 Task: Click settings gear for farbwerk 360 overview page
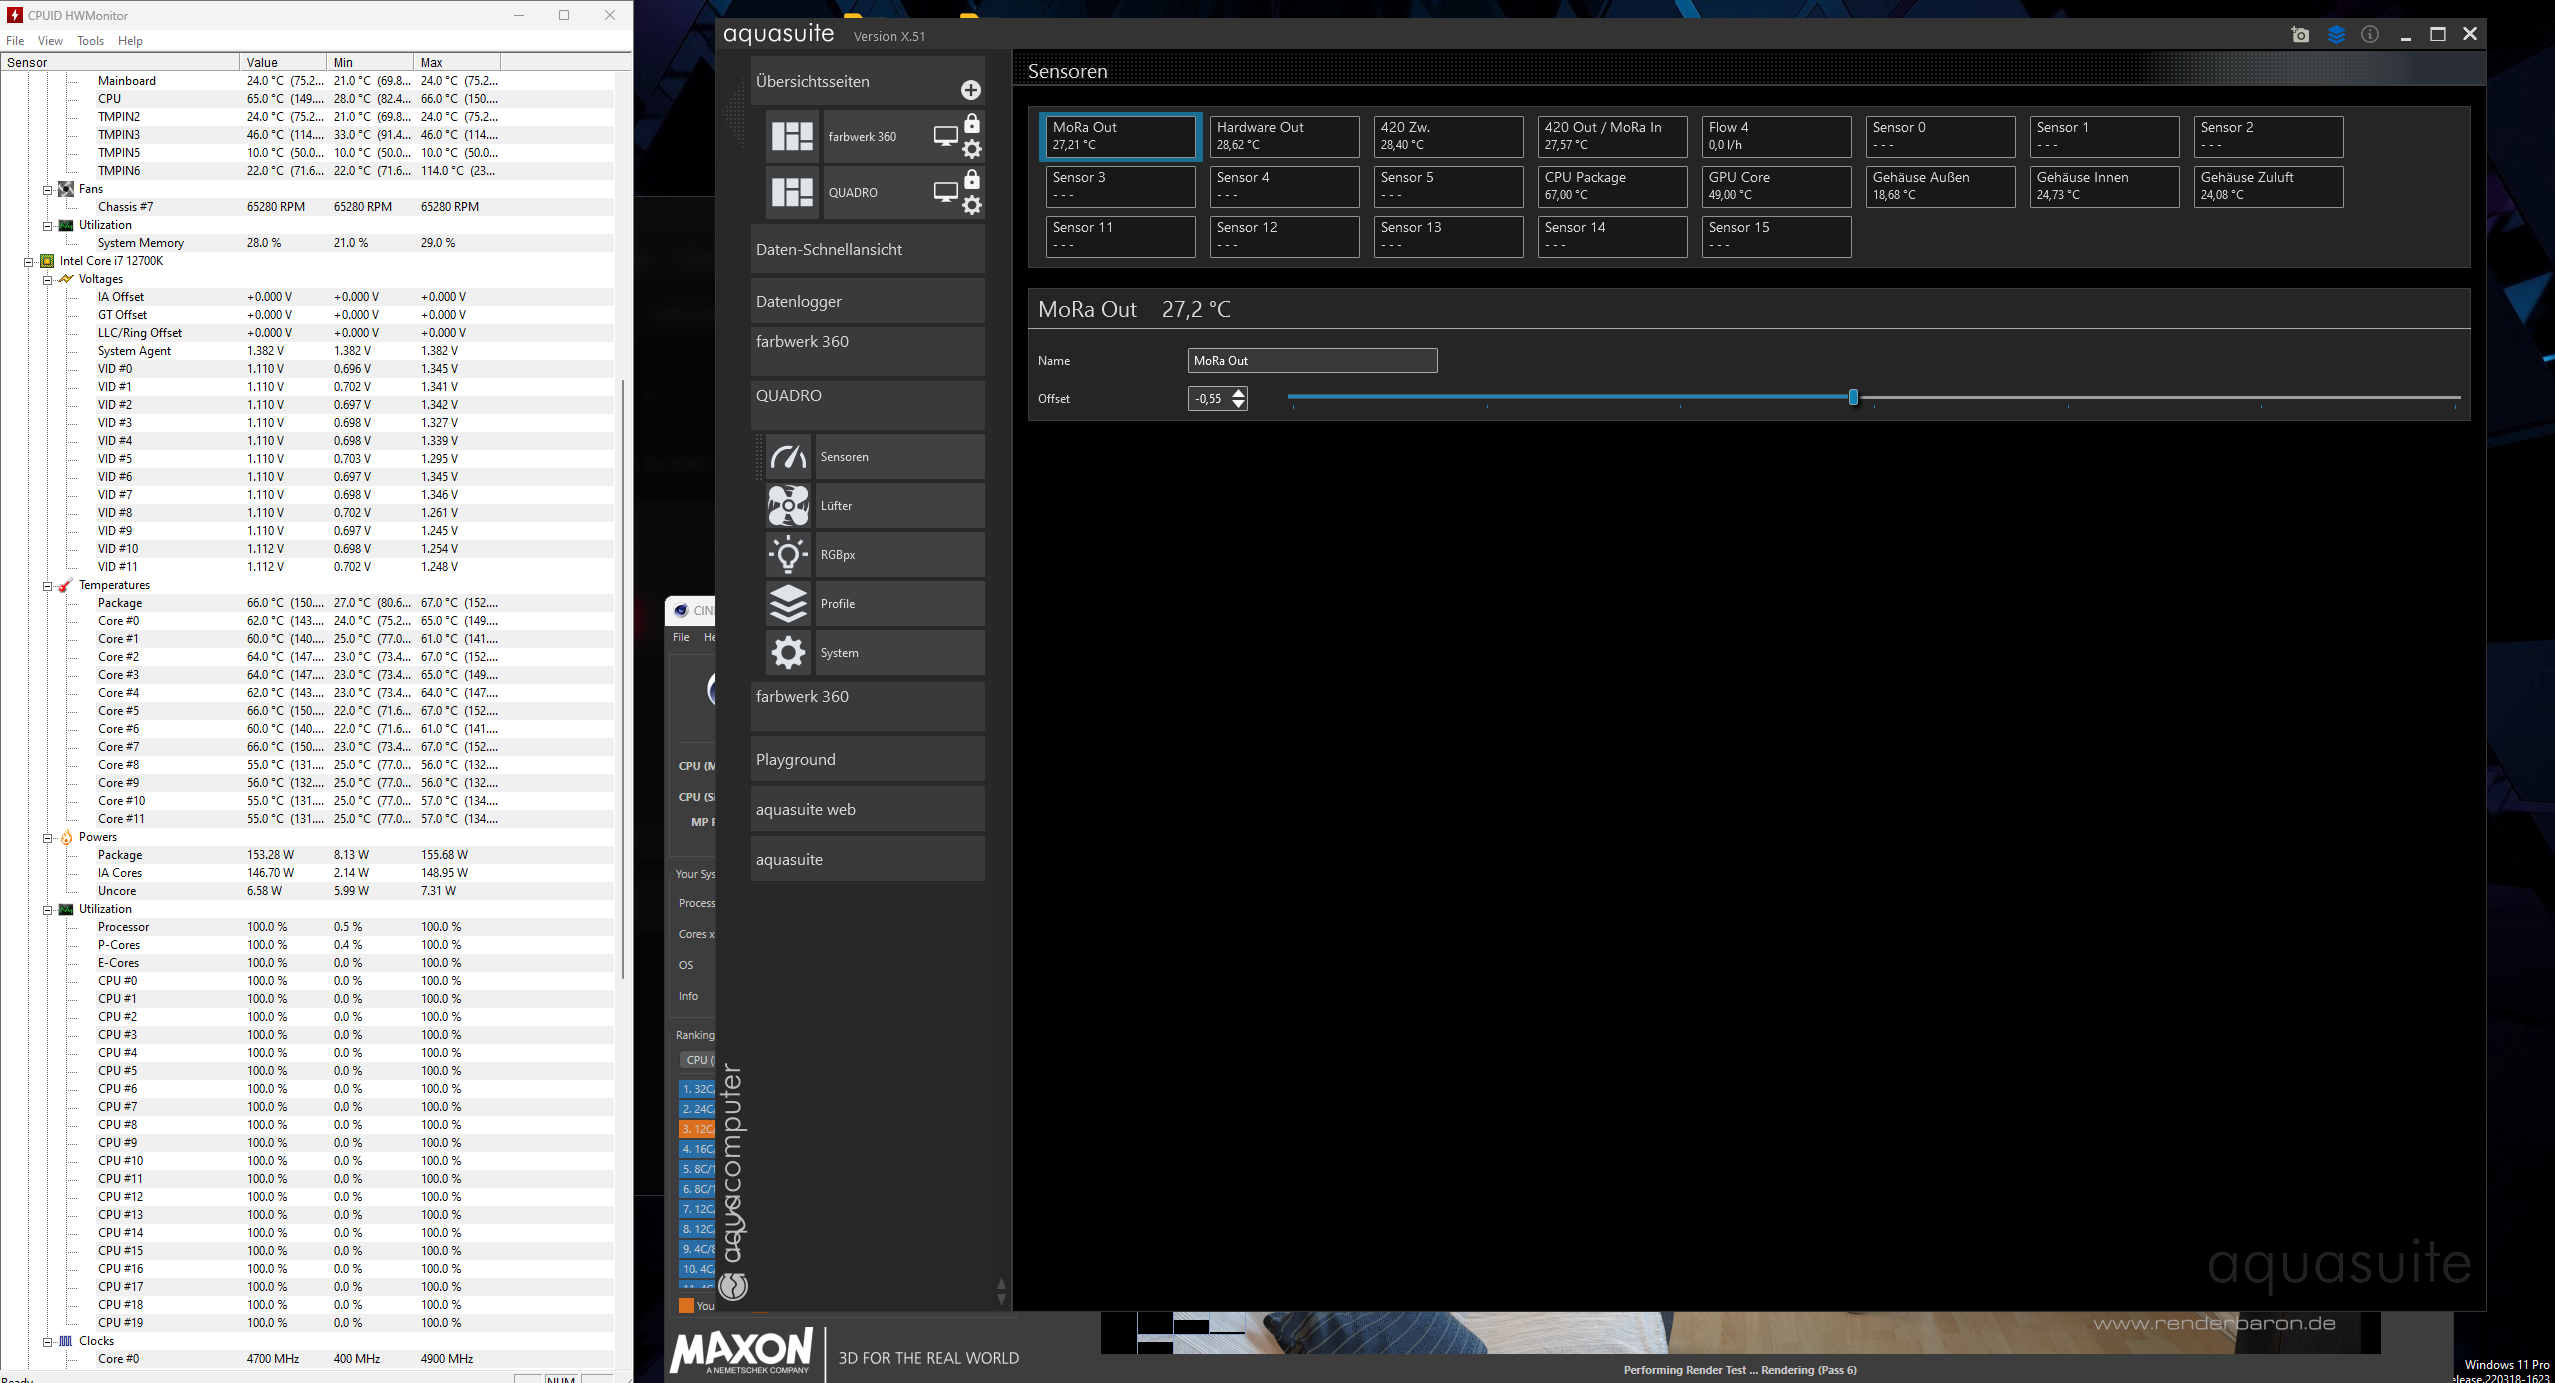(972, 150)
